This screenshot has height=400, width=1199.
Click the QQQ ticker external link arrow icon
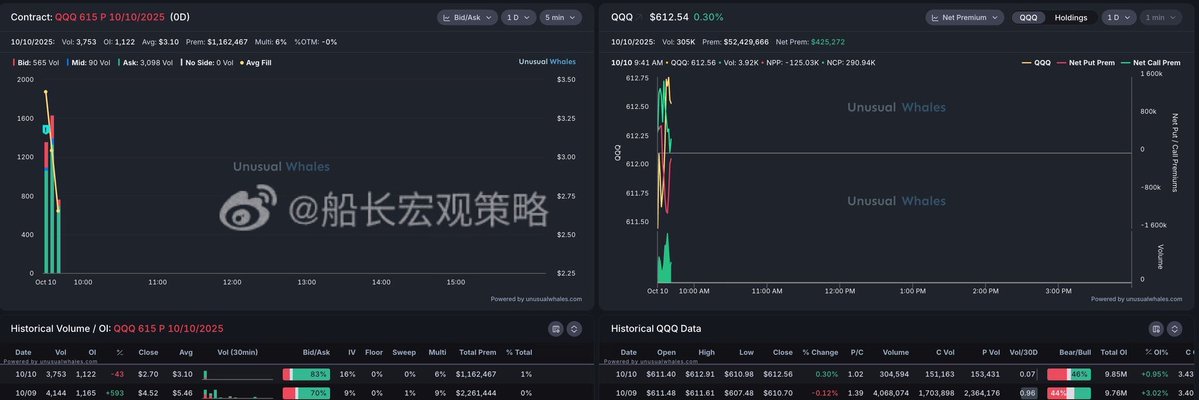click(641, 17)
